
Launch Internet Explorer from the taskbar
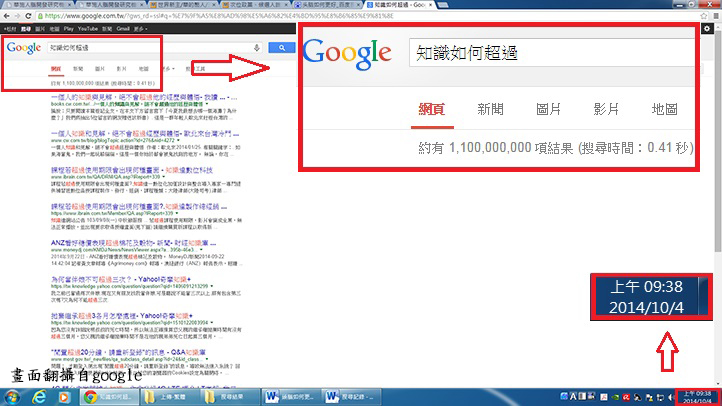(39, 396)
